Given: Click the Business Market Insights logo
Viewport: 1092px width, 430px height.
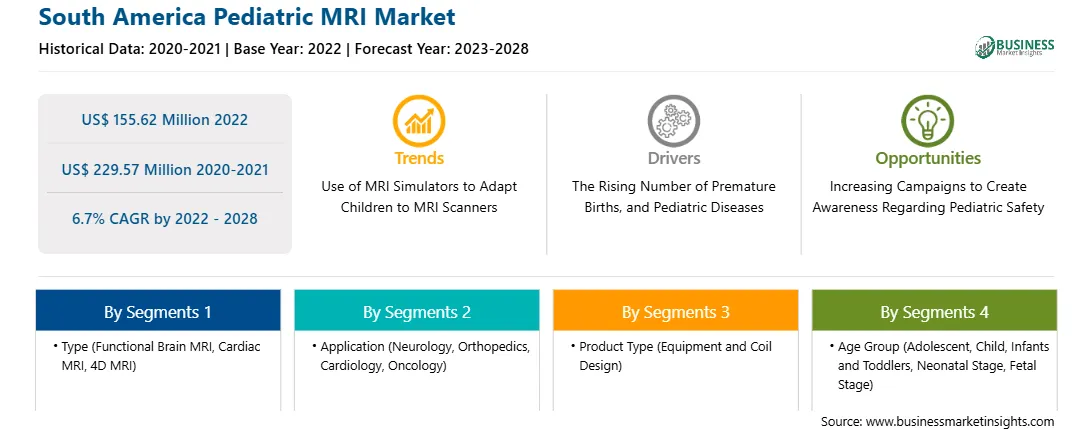Looking at the screenshot, I should [1015, 47].
